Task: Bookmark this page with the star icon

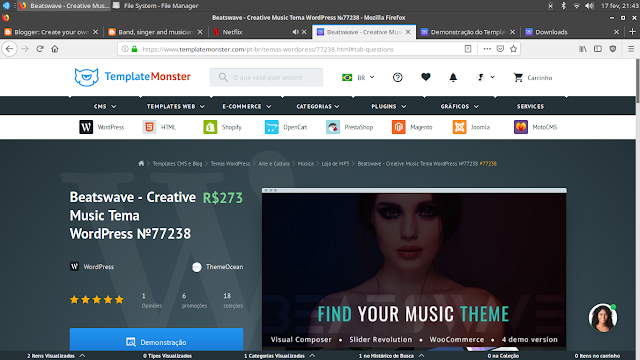Action: pyautogui.click(x=513, y=49)
